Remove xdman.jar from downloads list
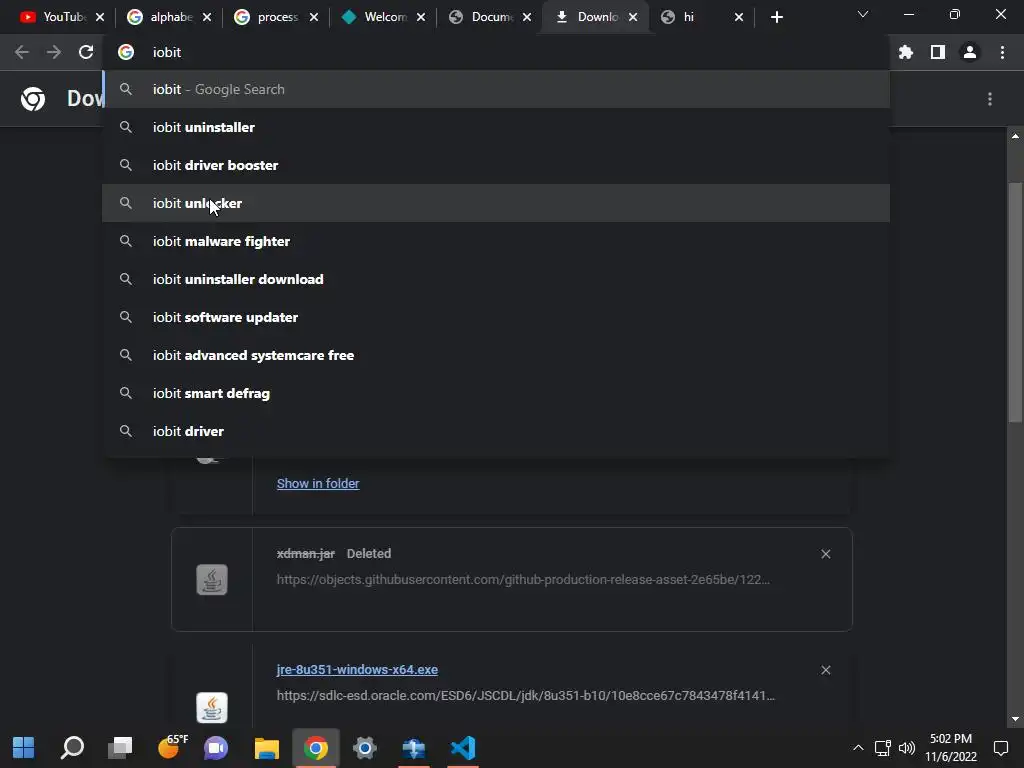The image size is (1024, 768). click(x=825, y=554)
